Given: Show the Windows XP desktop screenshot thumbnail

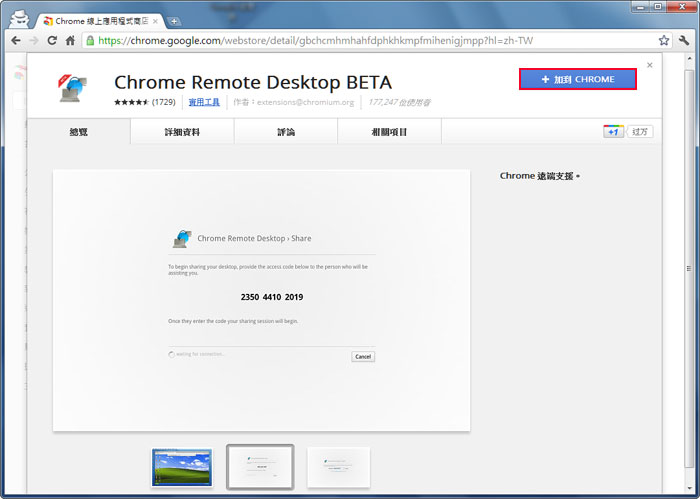Looking at the screenshot, I should coord(182,467).
